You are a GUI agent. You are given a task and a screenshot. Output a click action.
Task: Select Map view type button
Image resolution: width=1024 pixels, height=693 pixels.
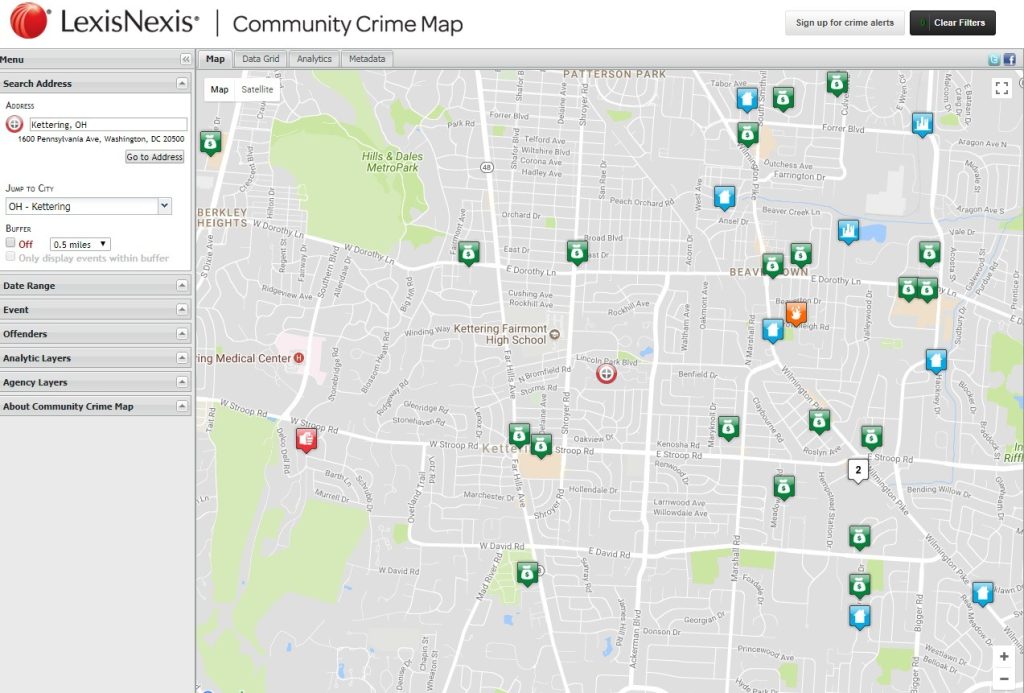click(219, 89)
